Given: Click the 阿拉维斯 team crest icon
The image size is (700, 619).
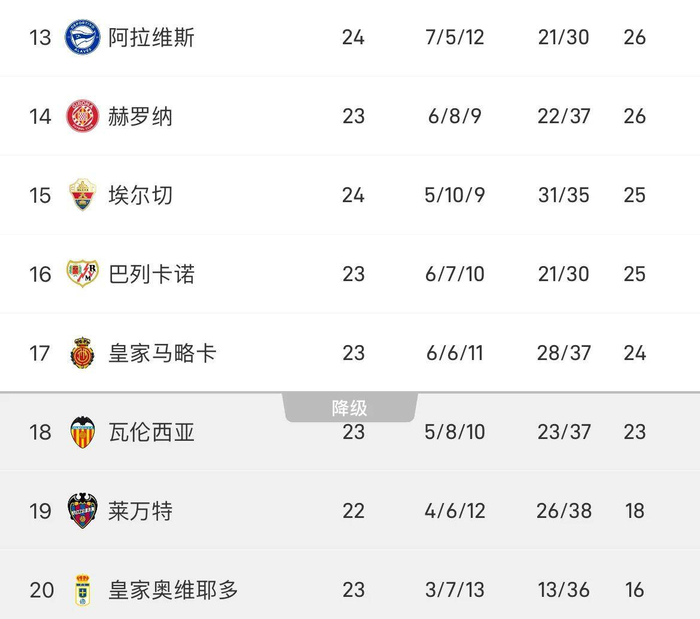Looking at the screenshot, I should tap(82, 38).
